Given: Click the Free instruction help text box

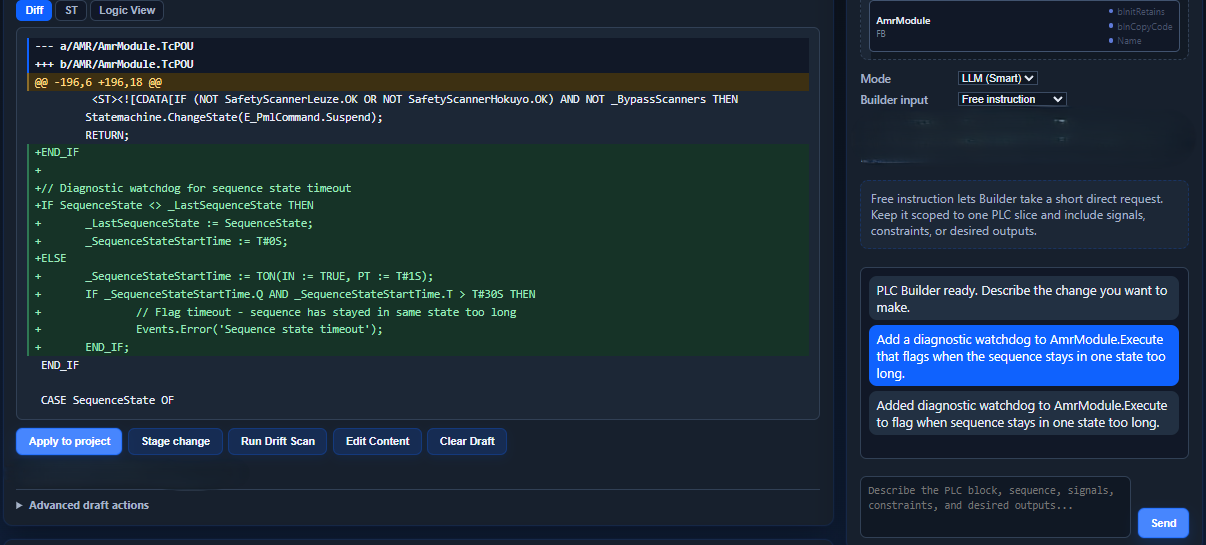Looking at the screenshot, I should [x=1024, y=215].
